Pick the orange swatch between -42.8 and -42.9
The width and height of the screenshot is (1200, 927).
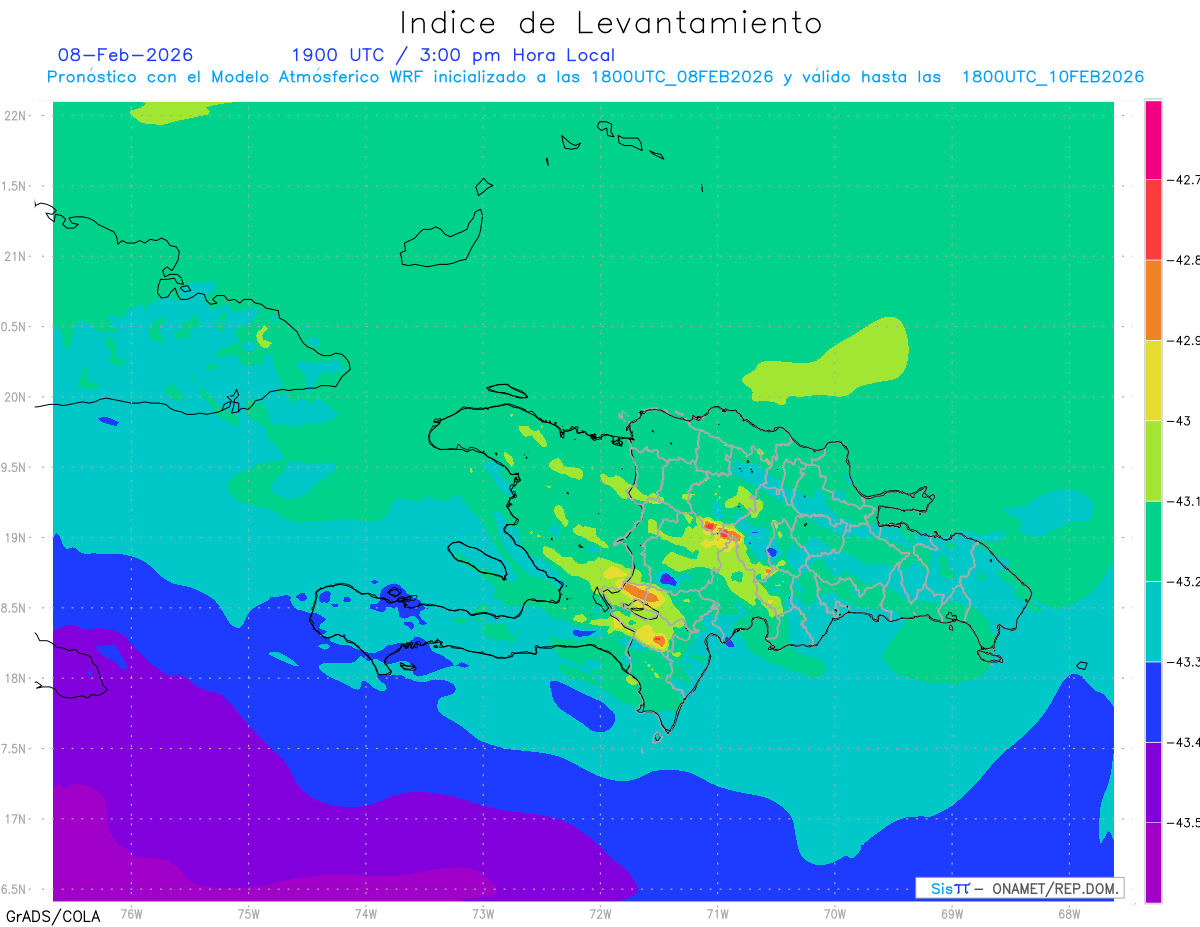click(x=1153, y=300)
